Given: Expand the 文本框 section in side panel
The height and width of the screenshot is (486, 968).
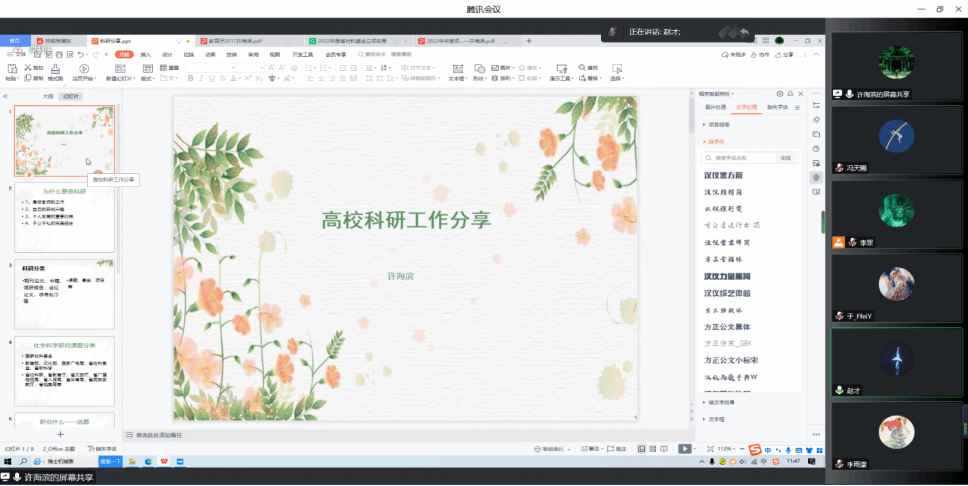Looking at the screenshot, I should click(x=716, y=419).
